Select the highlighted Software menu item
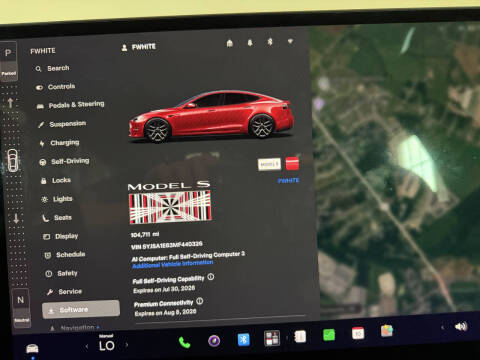The height and width of the screenshot is (360, 480). click(81, 310)
